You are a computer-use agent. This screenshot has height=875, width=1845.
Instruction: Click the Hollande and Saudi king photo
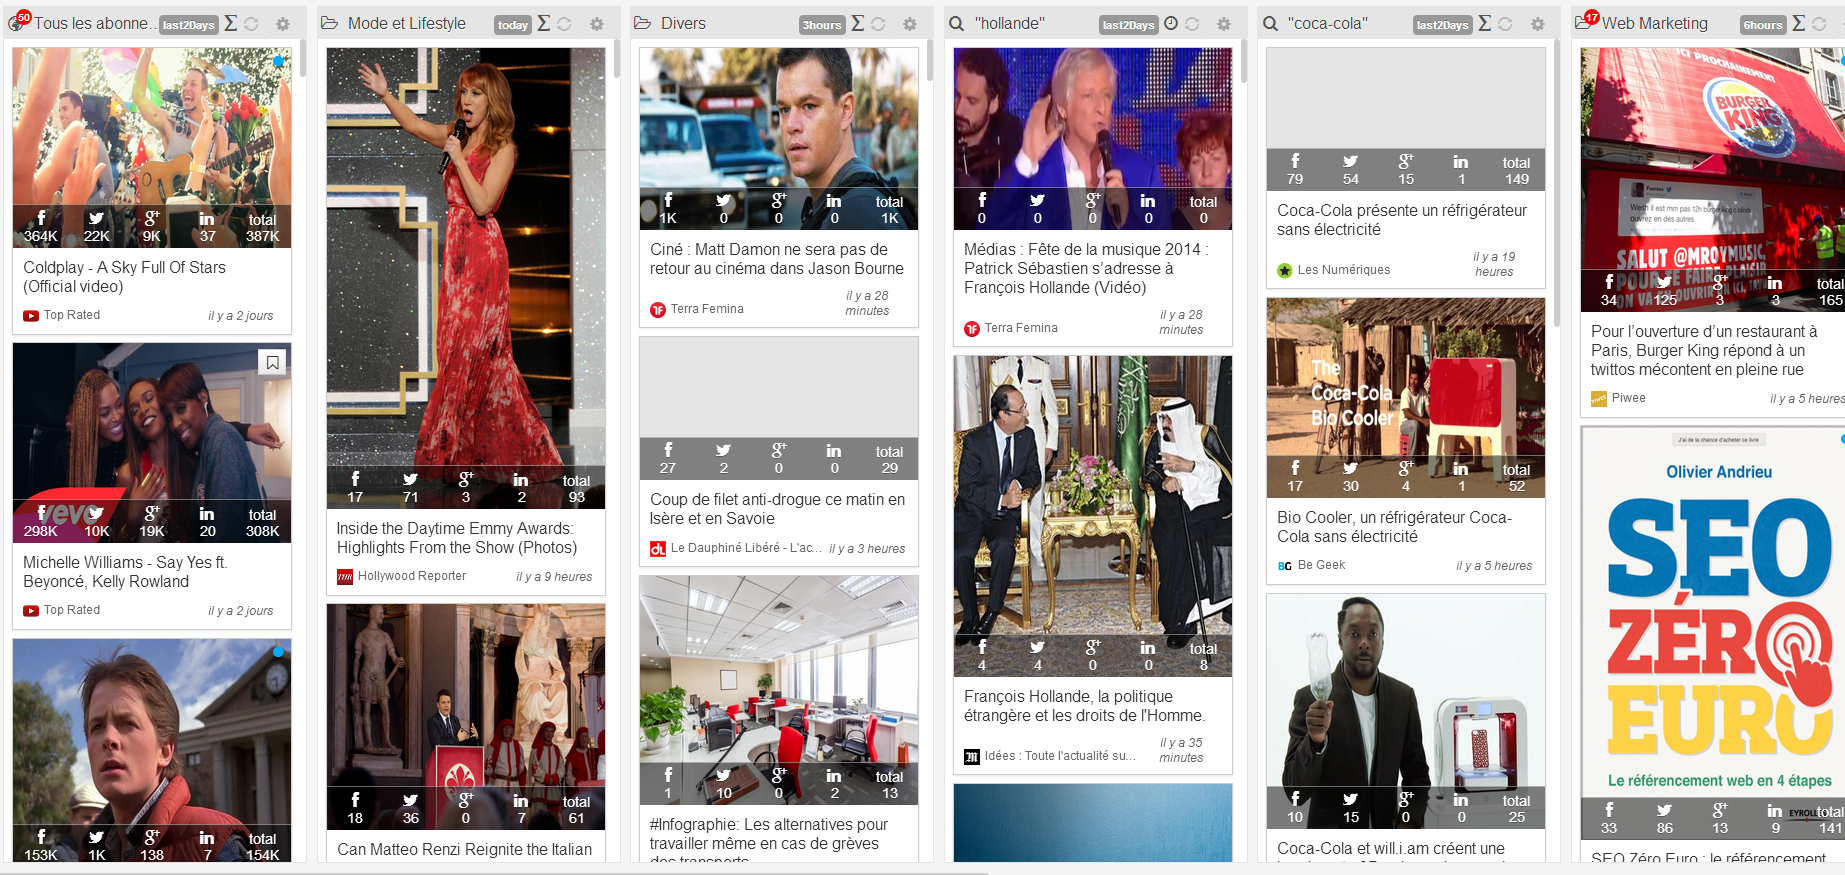(1093, 516)
